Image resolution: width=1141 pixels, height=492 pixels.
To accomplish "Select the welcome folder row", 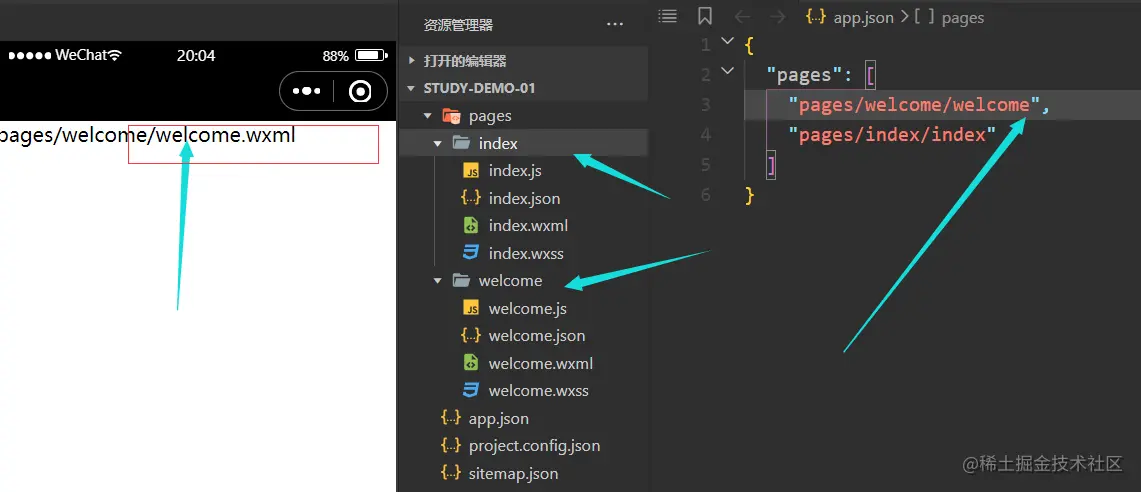I will pyautogui.click(x=523, y=281).
